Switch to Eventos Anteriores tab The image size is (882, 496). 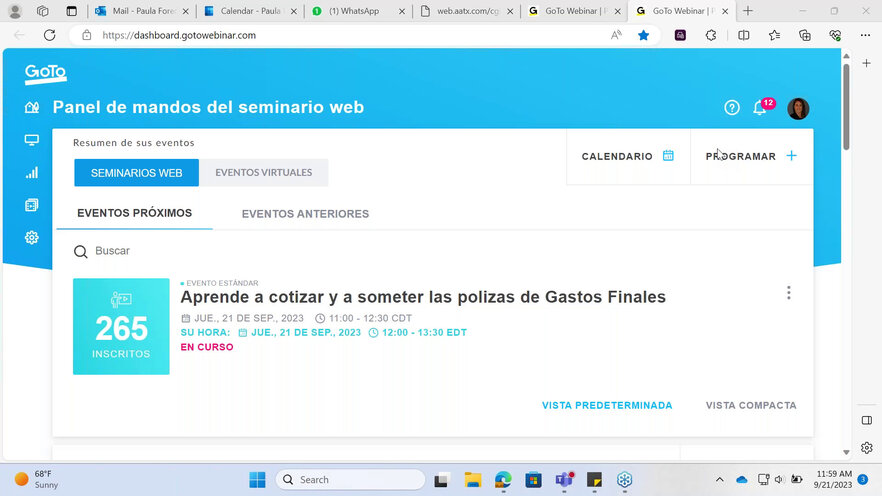(305, 214)
